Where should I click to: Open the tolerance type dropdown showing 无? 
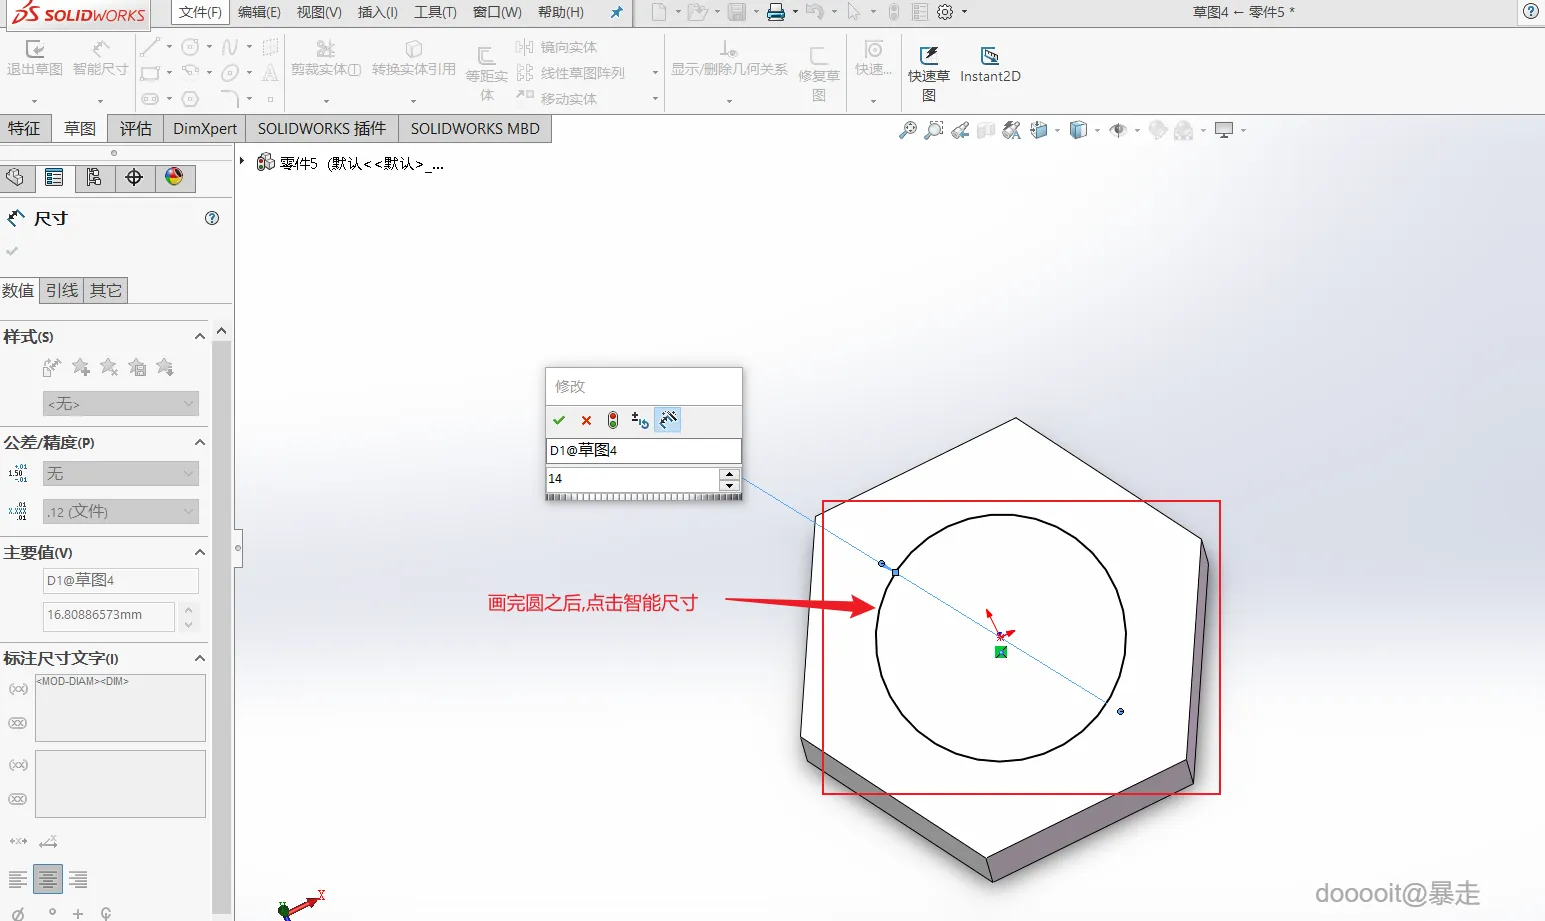121,473
